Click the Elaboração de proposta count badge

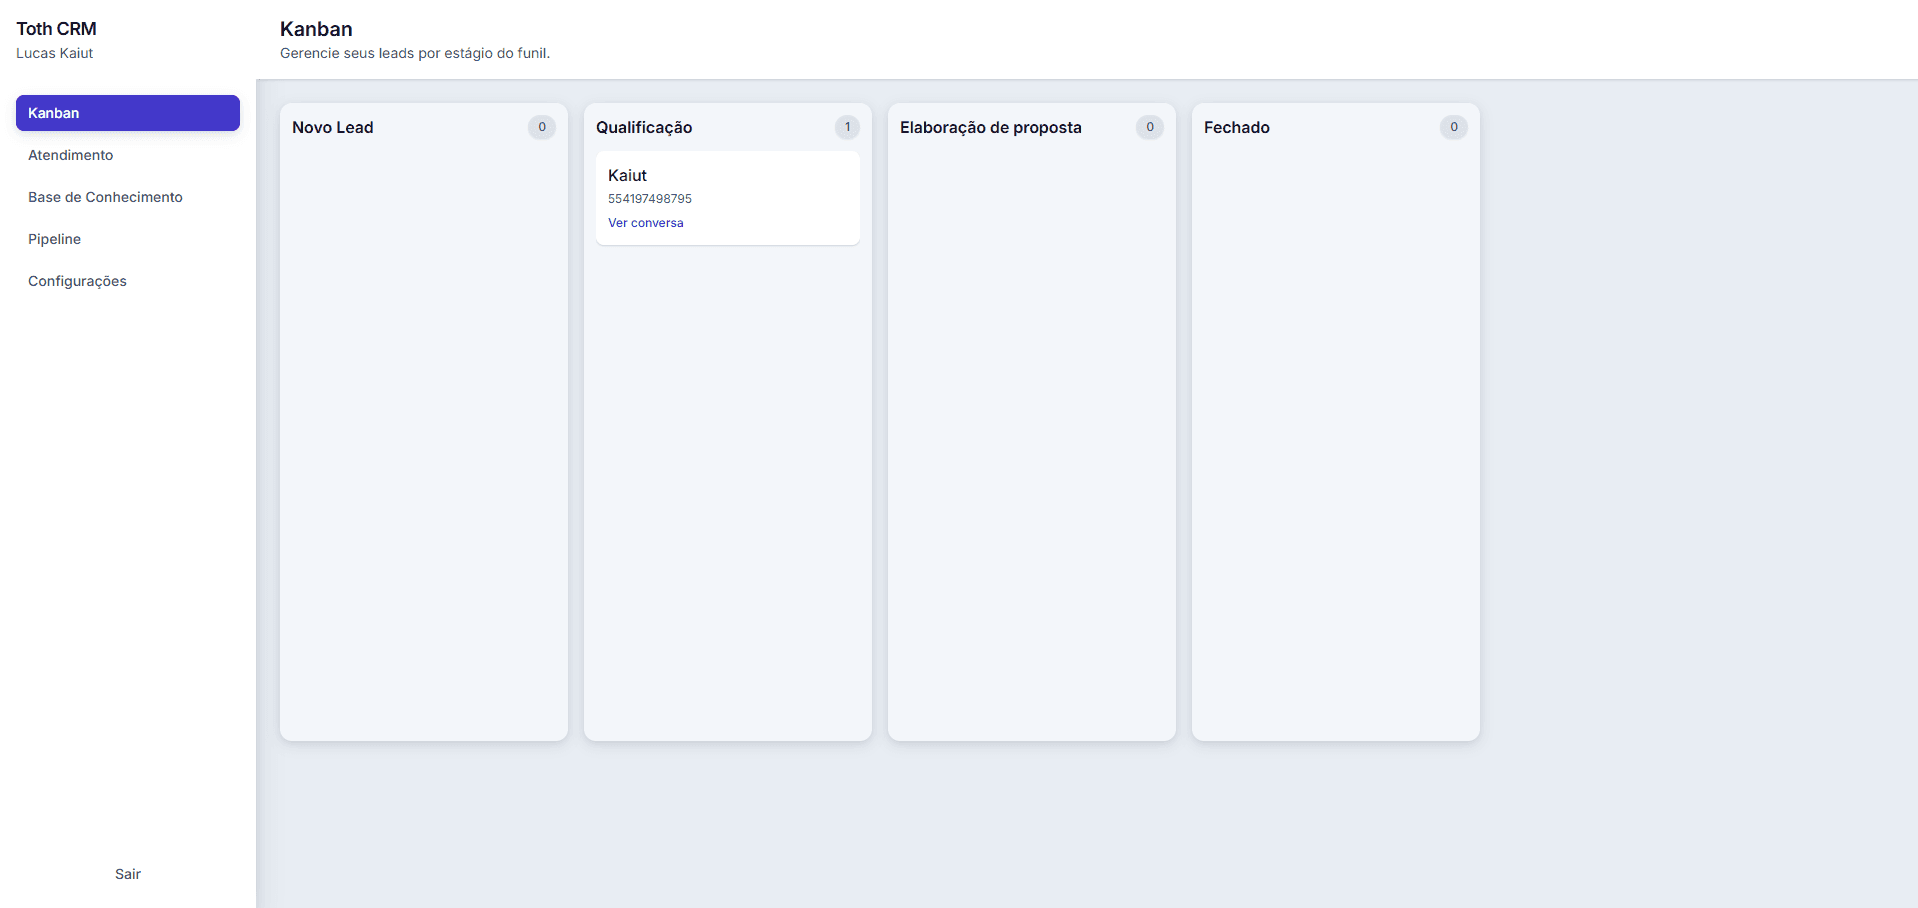click(x=1150, y=127)
